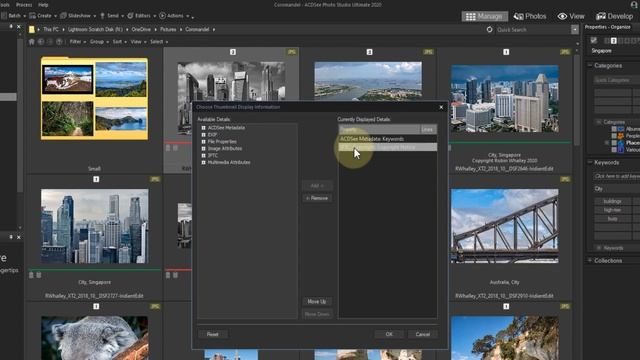Open the Filter dropdown
The image size is (640, 360).
tap(77, 42)
